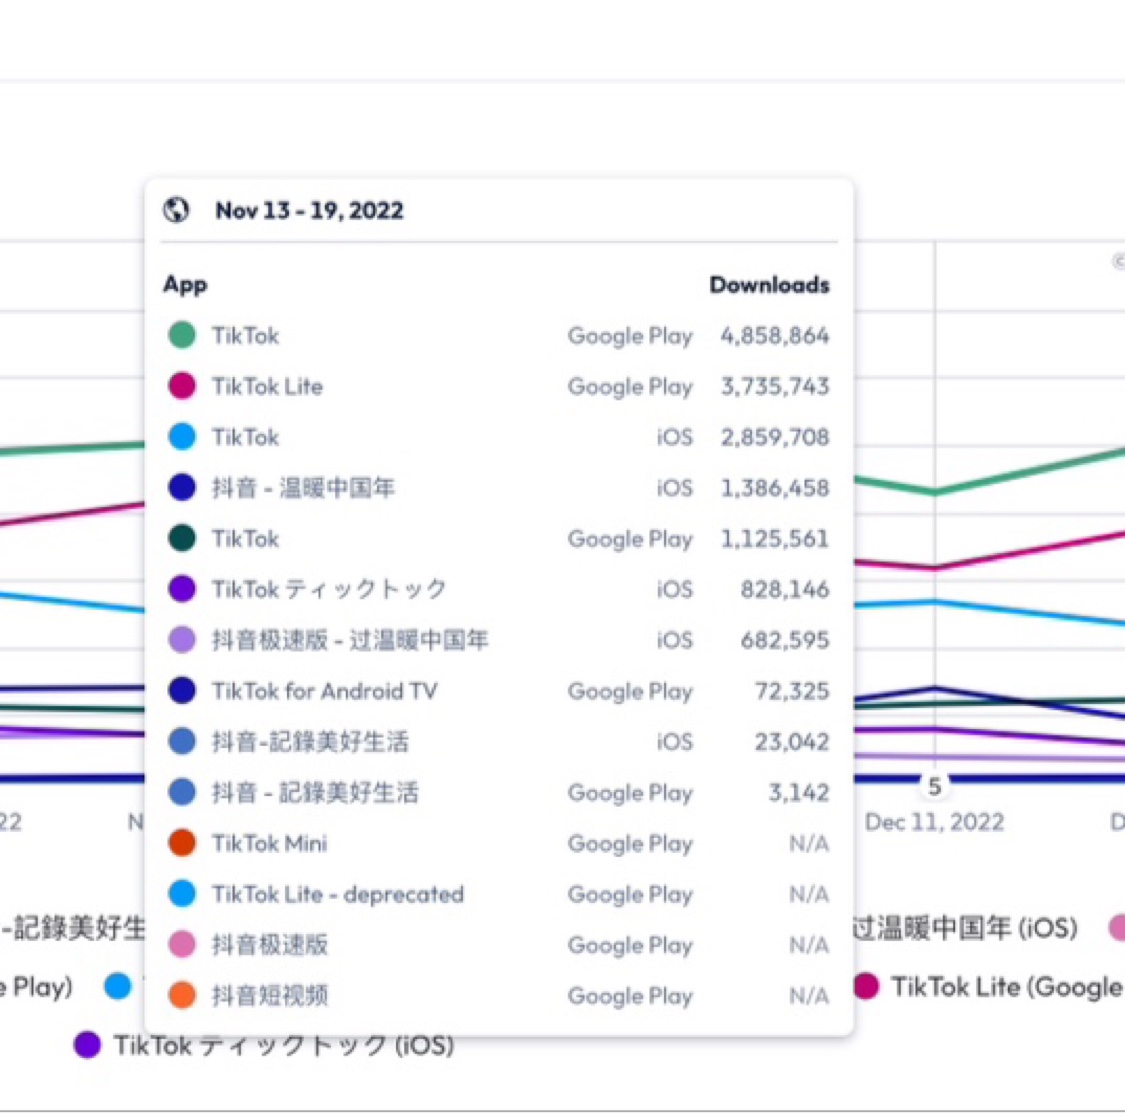Image resolution: width=1125 pixels, height=1113 pixels.
Task: Click the dark teal swatch for TikTok 1,125,561
Action: click(182, 538)
